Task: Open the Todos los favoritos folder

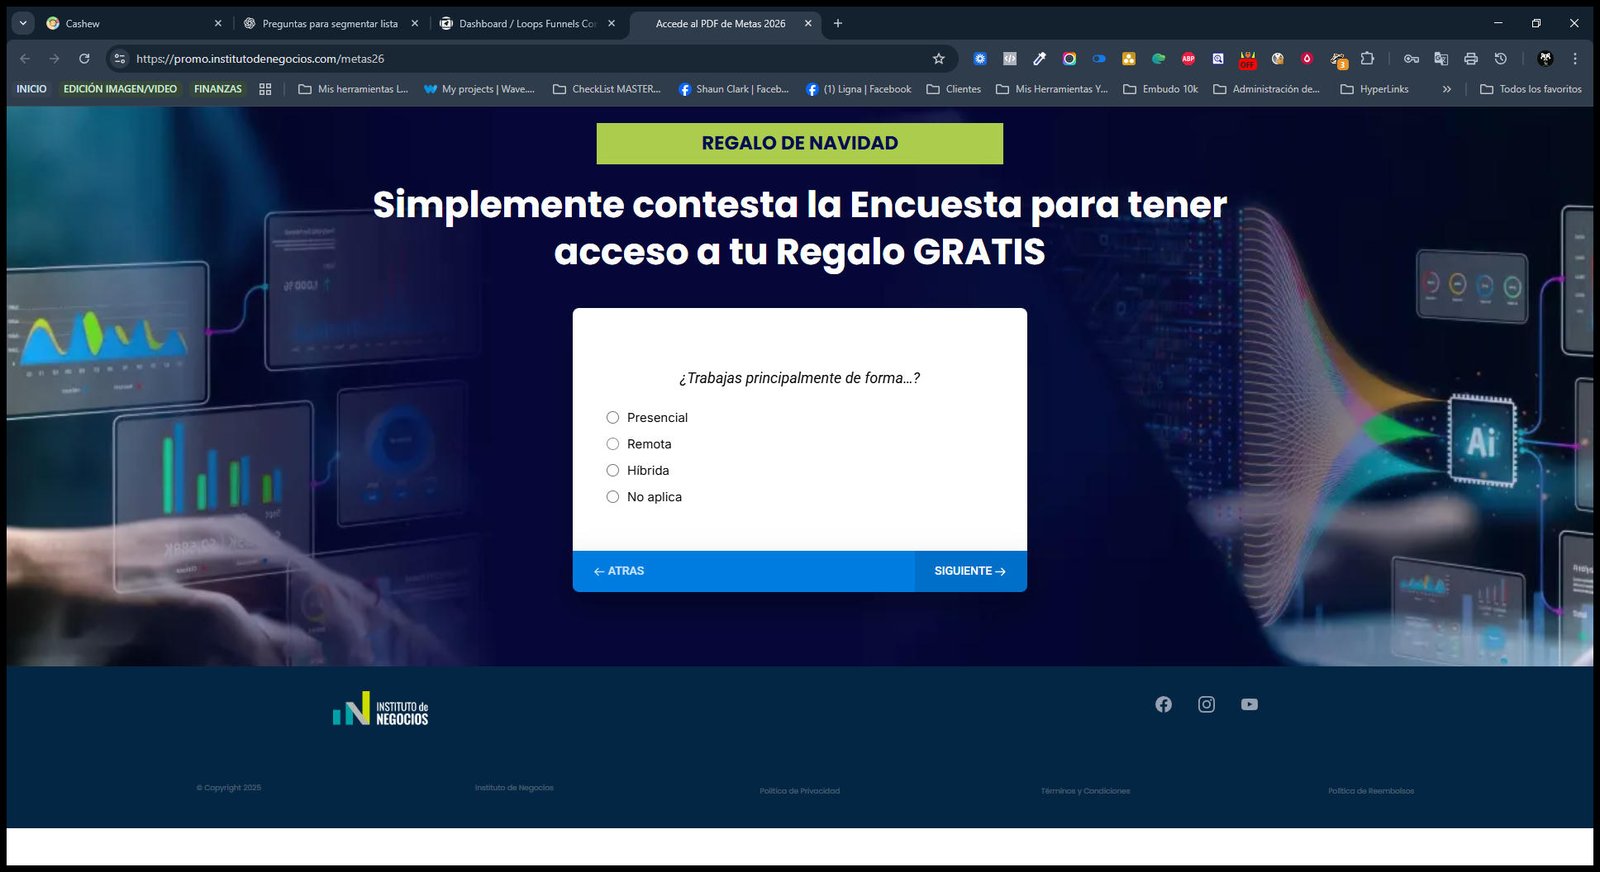Action: pos(1530,89)
